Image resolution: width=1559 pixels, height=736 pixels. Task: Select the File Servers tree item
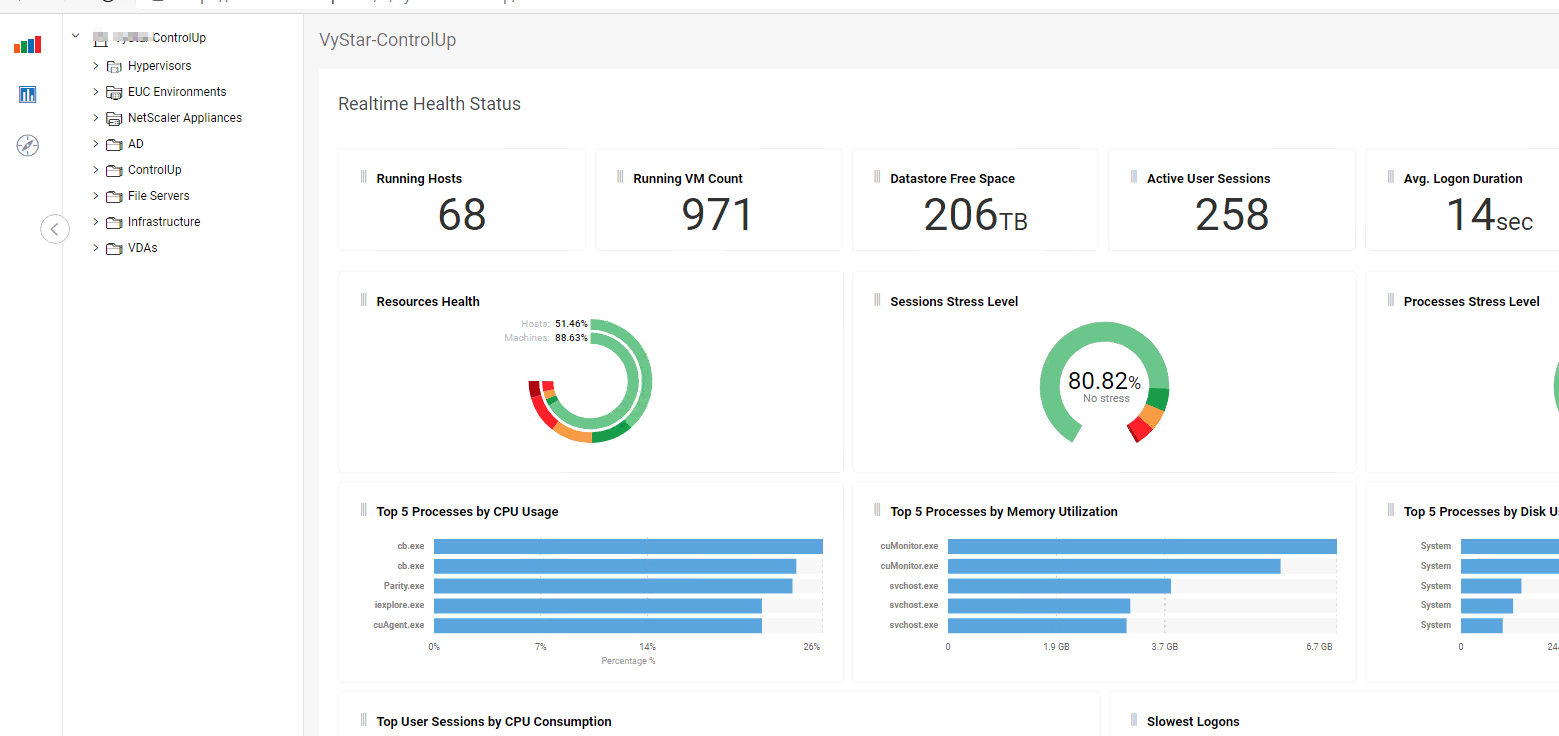(158, 196)
